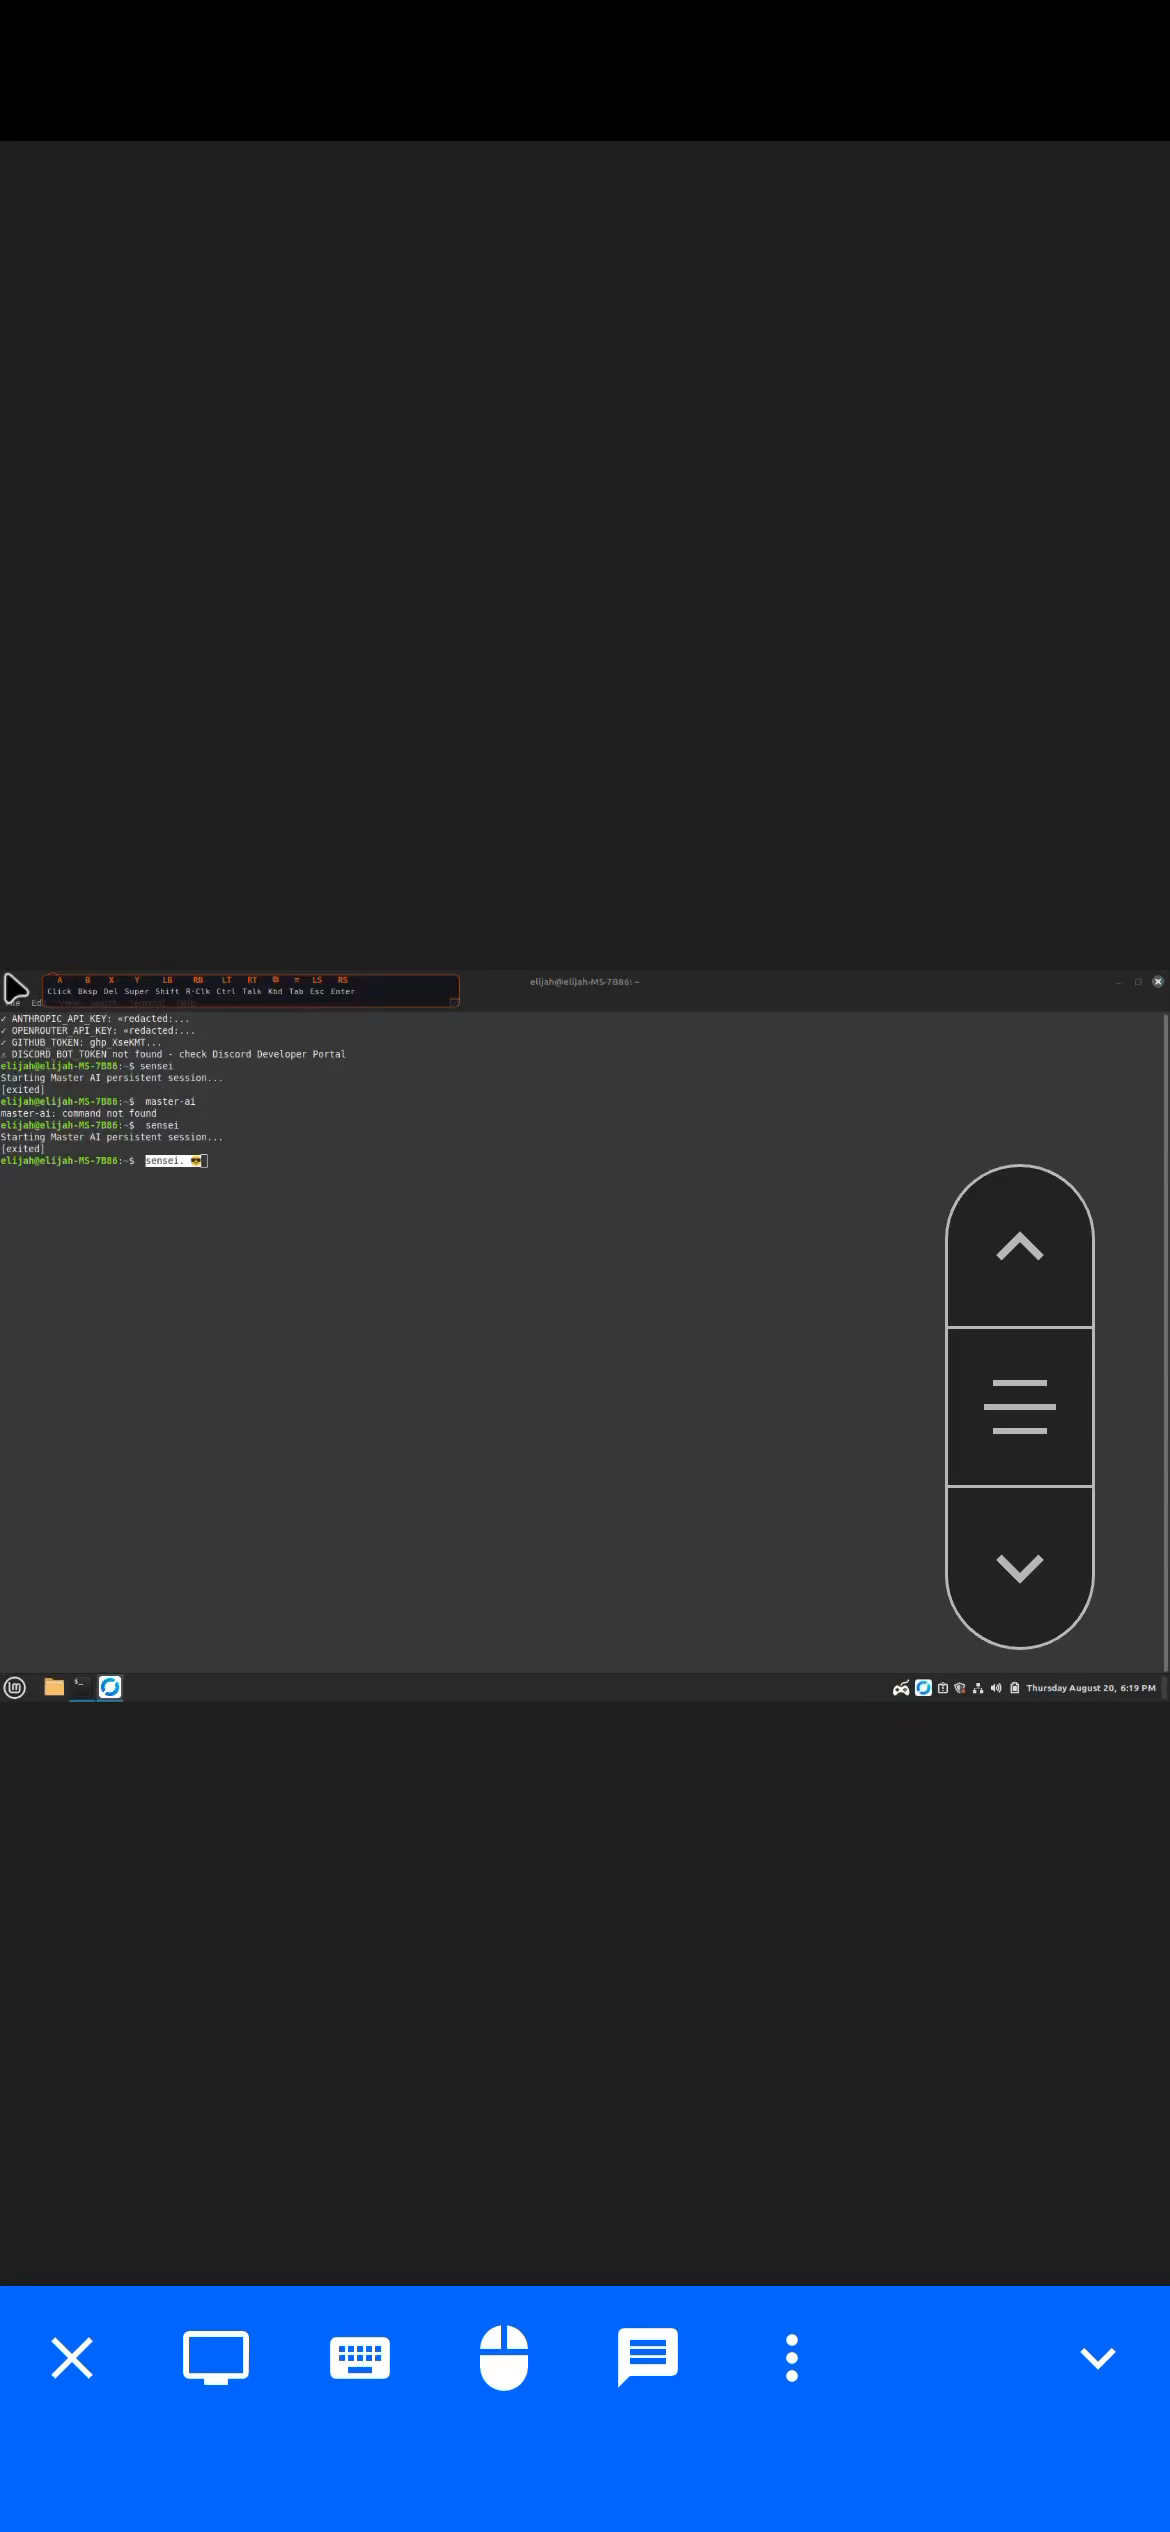Screen dimensions: 1170x2532
Task: Open the Linux Mint start menu
Action: 15,1688
